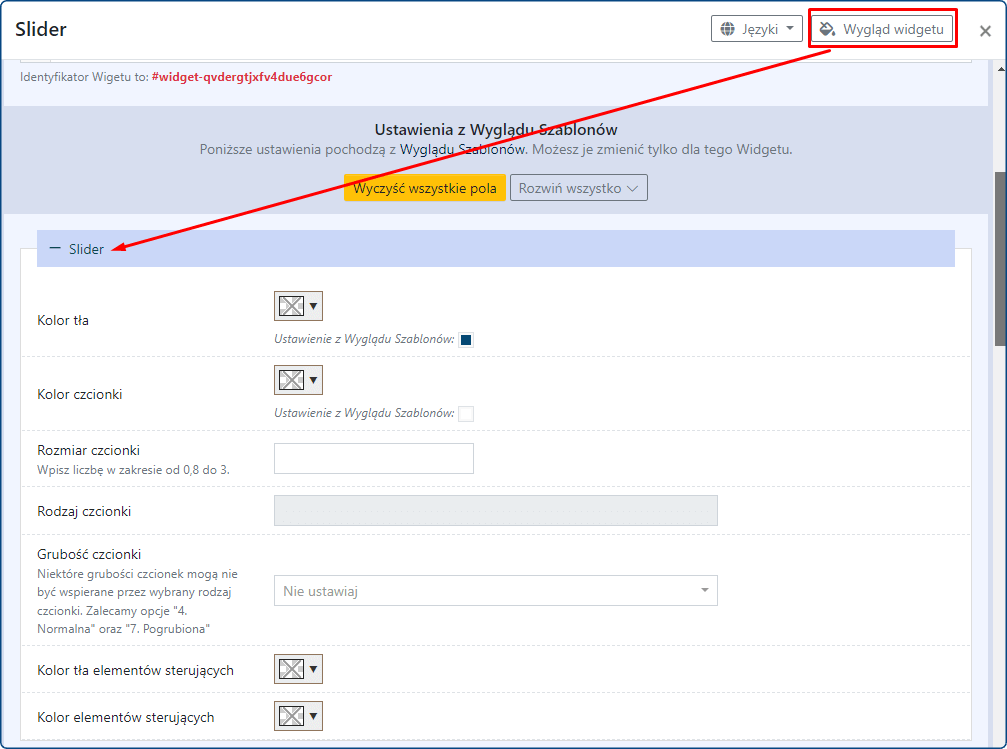Close the Slider dialog with X
Image resolution: width=1007 pixels, height=749 pixels.
985,31
